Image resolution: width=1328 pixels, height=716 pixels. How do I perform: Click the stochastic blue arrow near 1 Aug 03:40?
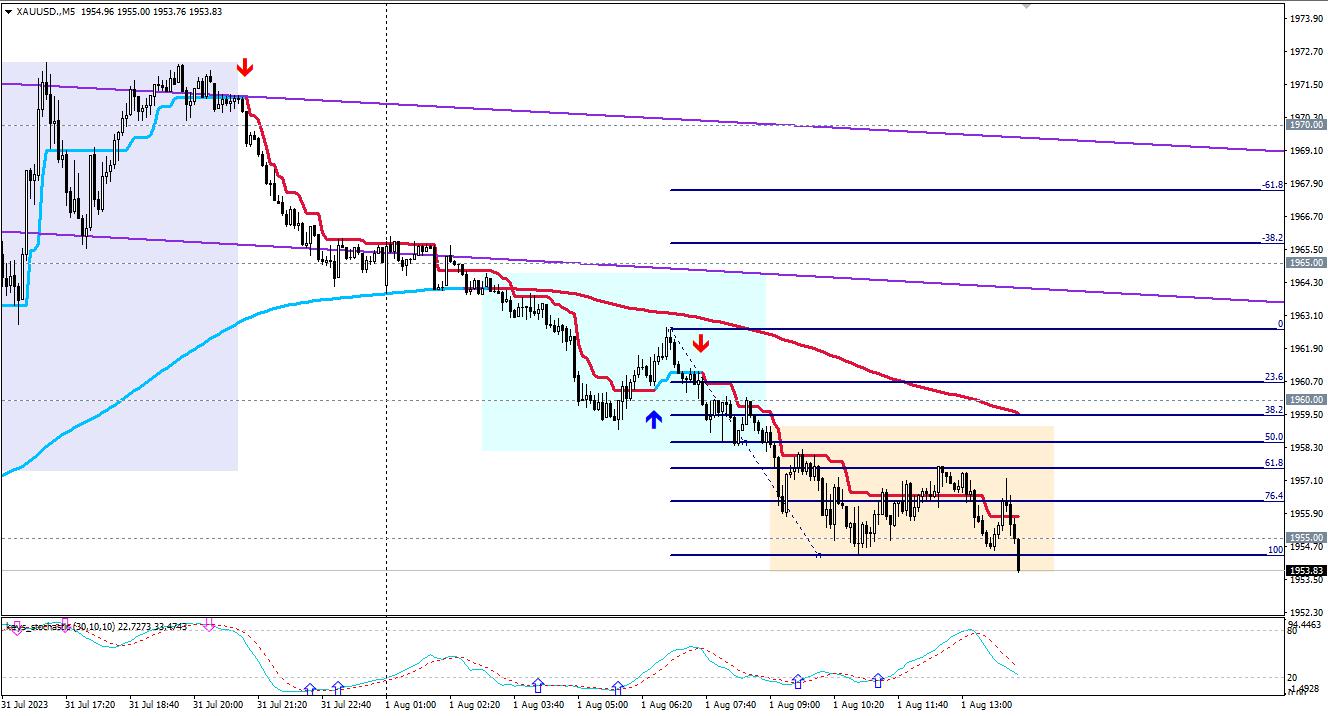point(538,686)
